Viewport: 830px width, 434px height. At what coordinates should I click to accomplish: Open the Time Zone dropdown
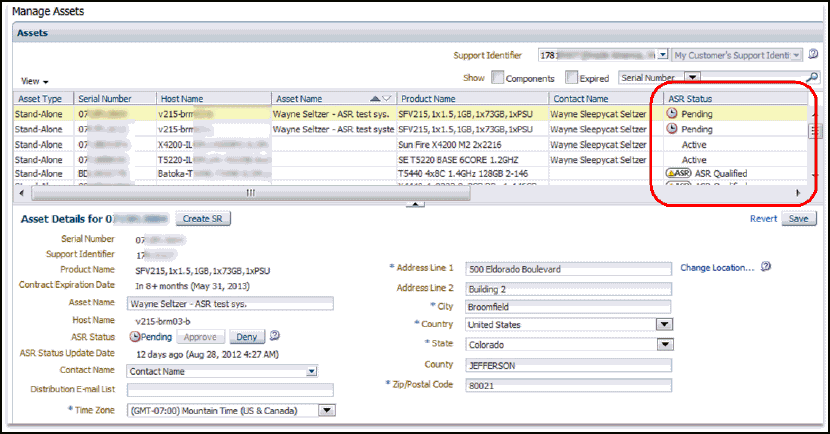[x=327, y=410]
